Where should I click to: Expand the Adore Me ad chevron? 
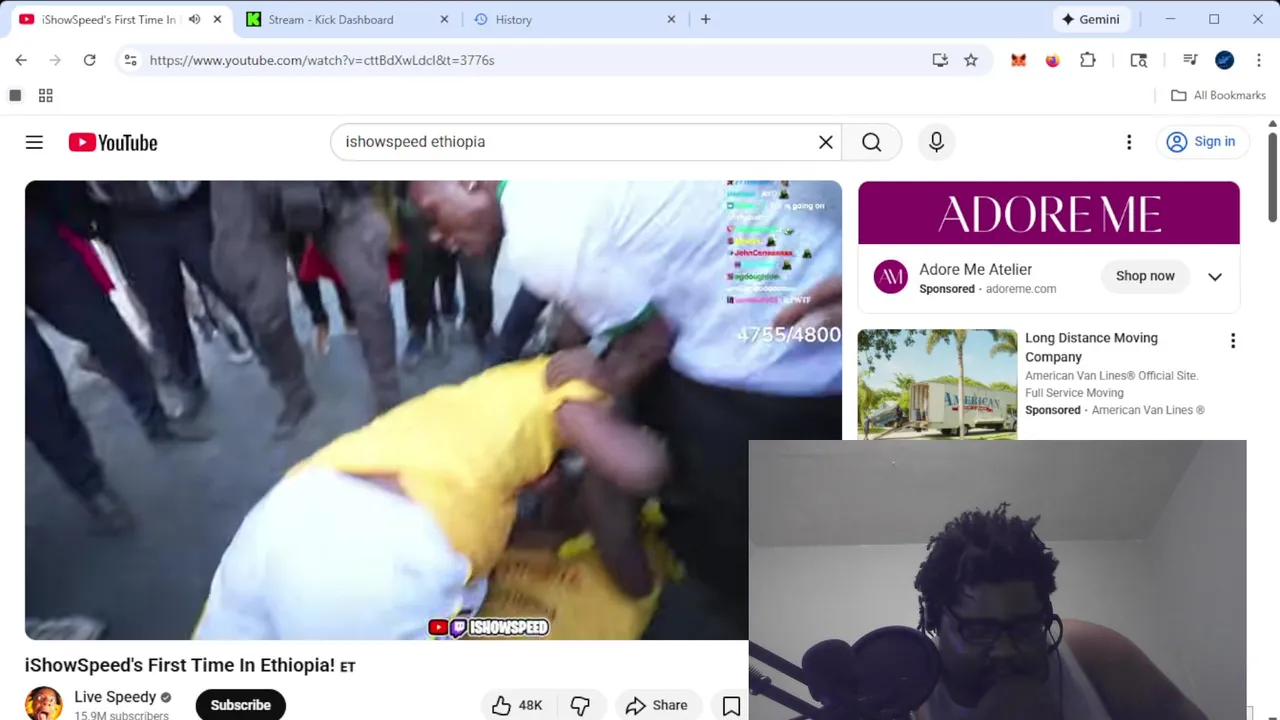click(x=1215, y=277)
